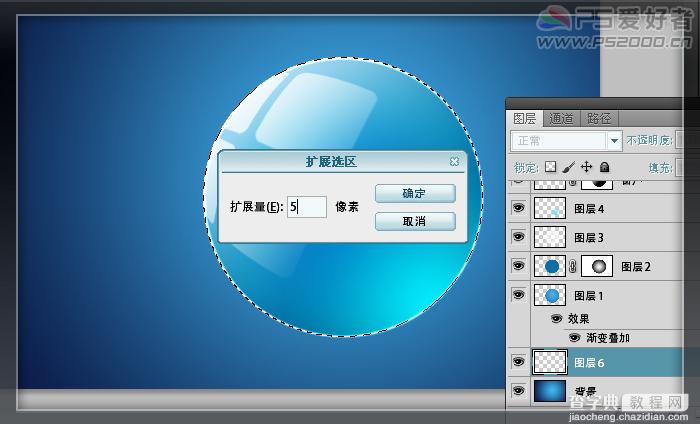Close the 扩展选区 dialog with its X
Viewport: 700px width, 424px height.
(x=454, y=161)
